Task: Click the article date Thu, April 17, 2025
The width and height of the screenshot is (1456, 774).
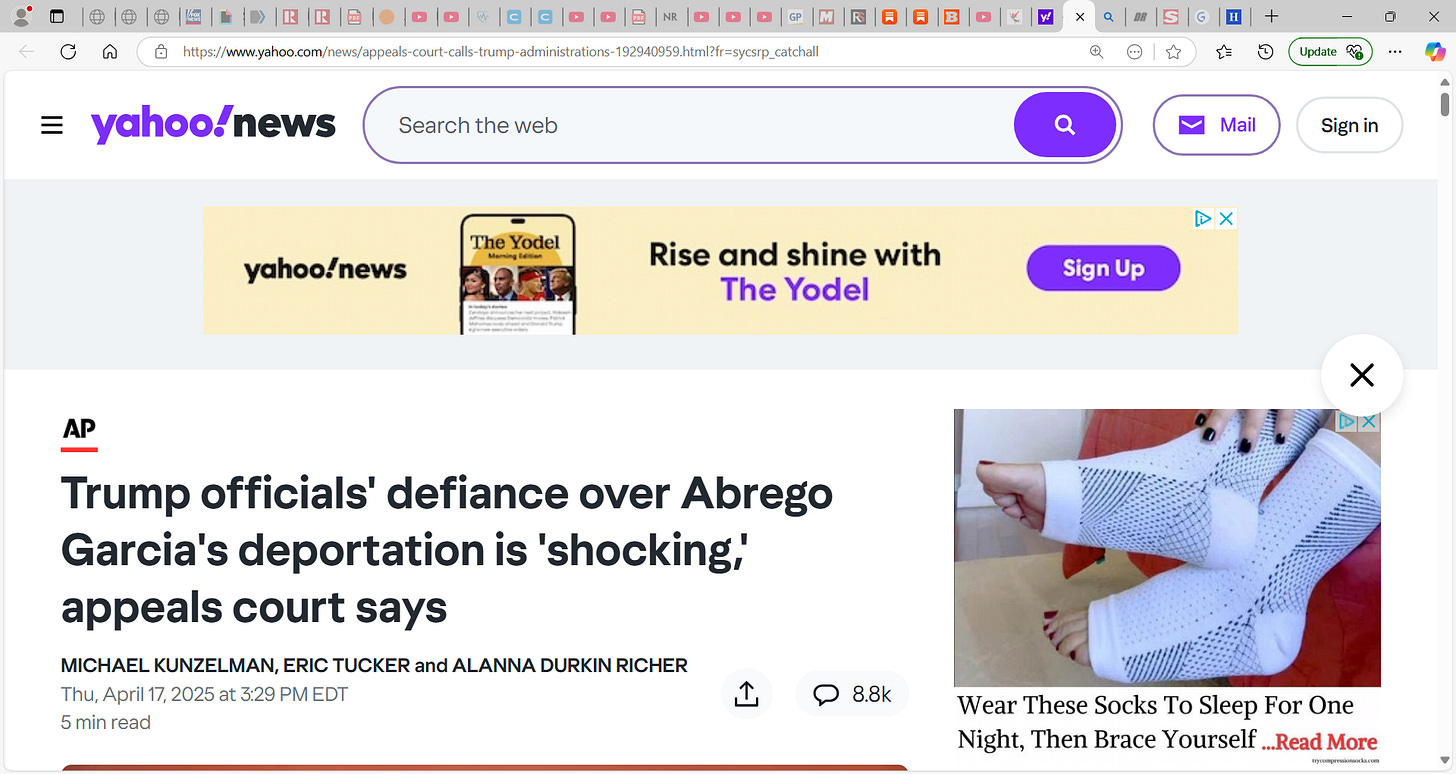Action: 204,694
